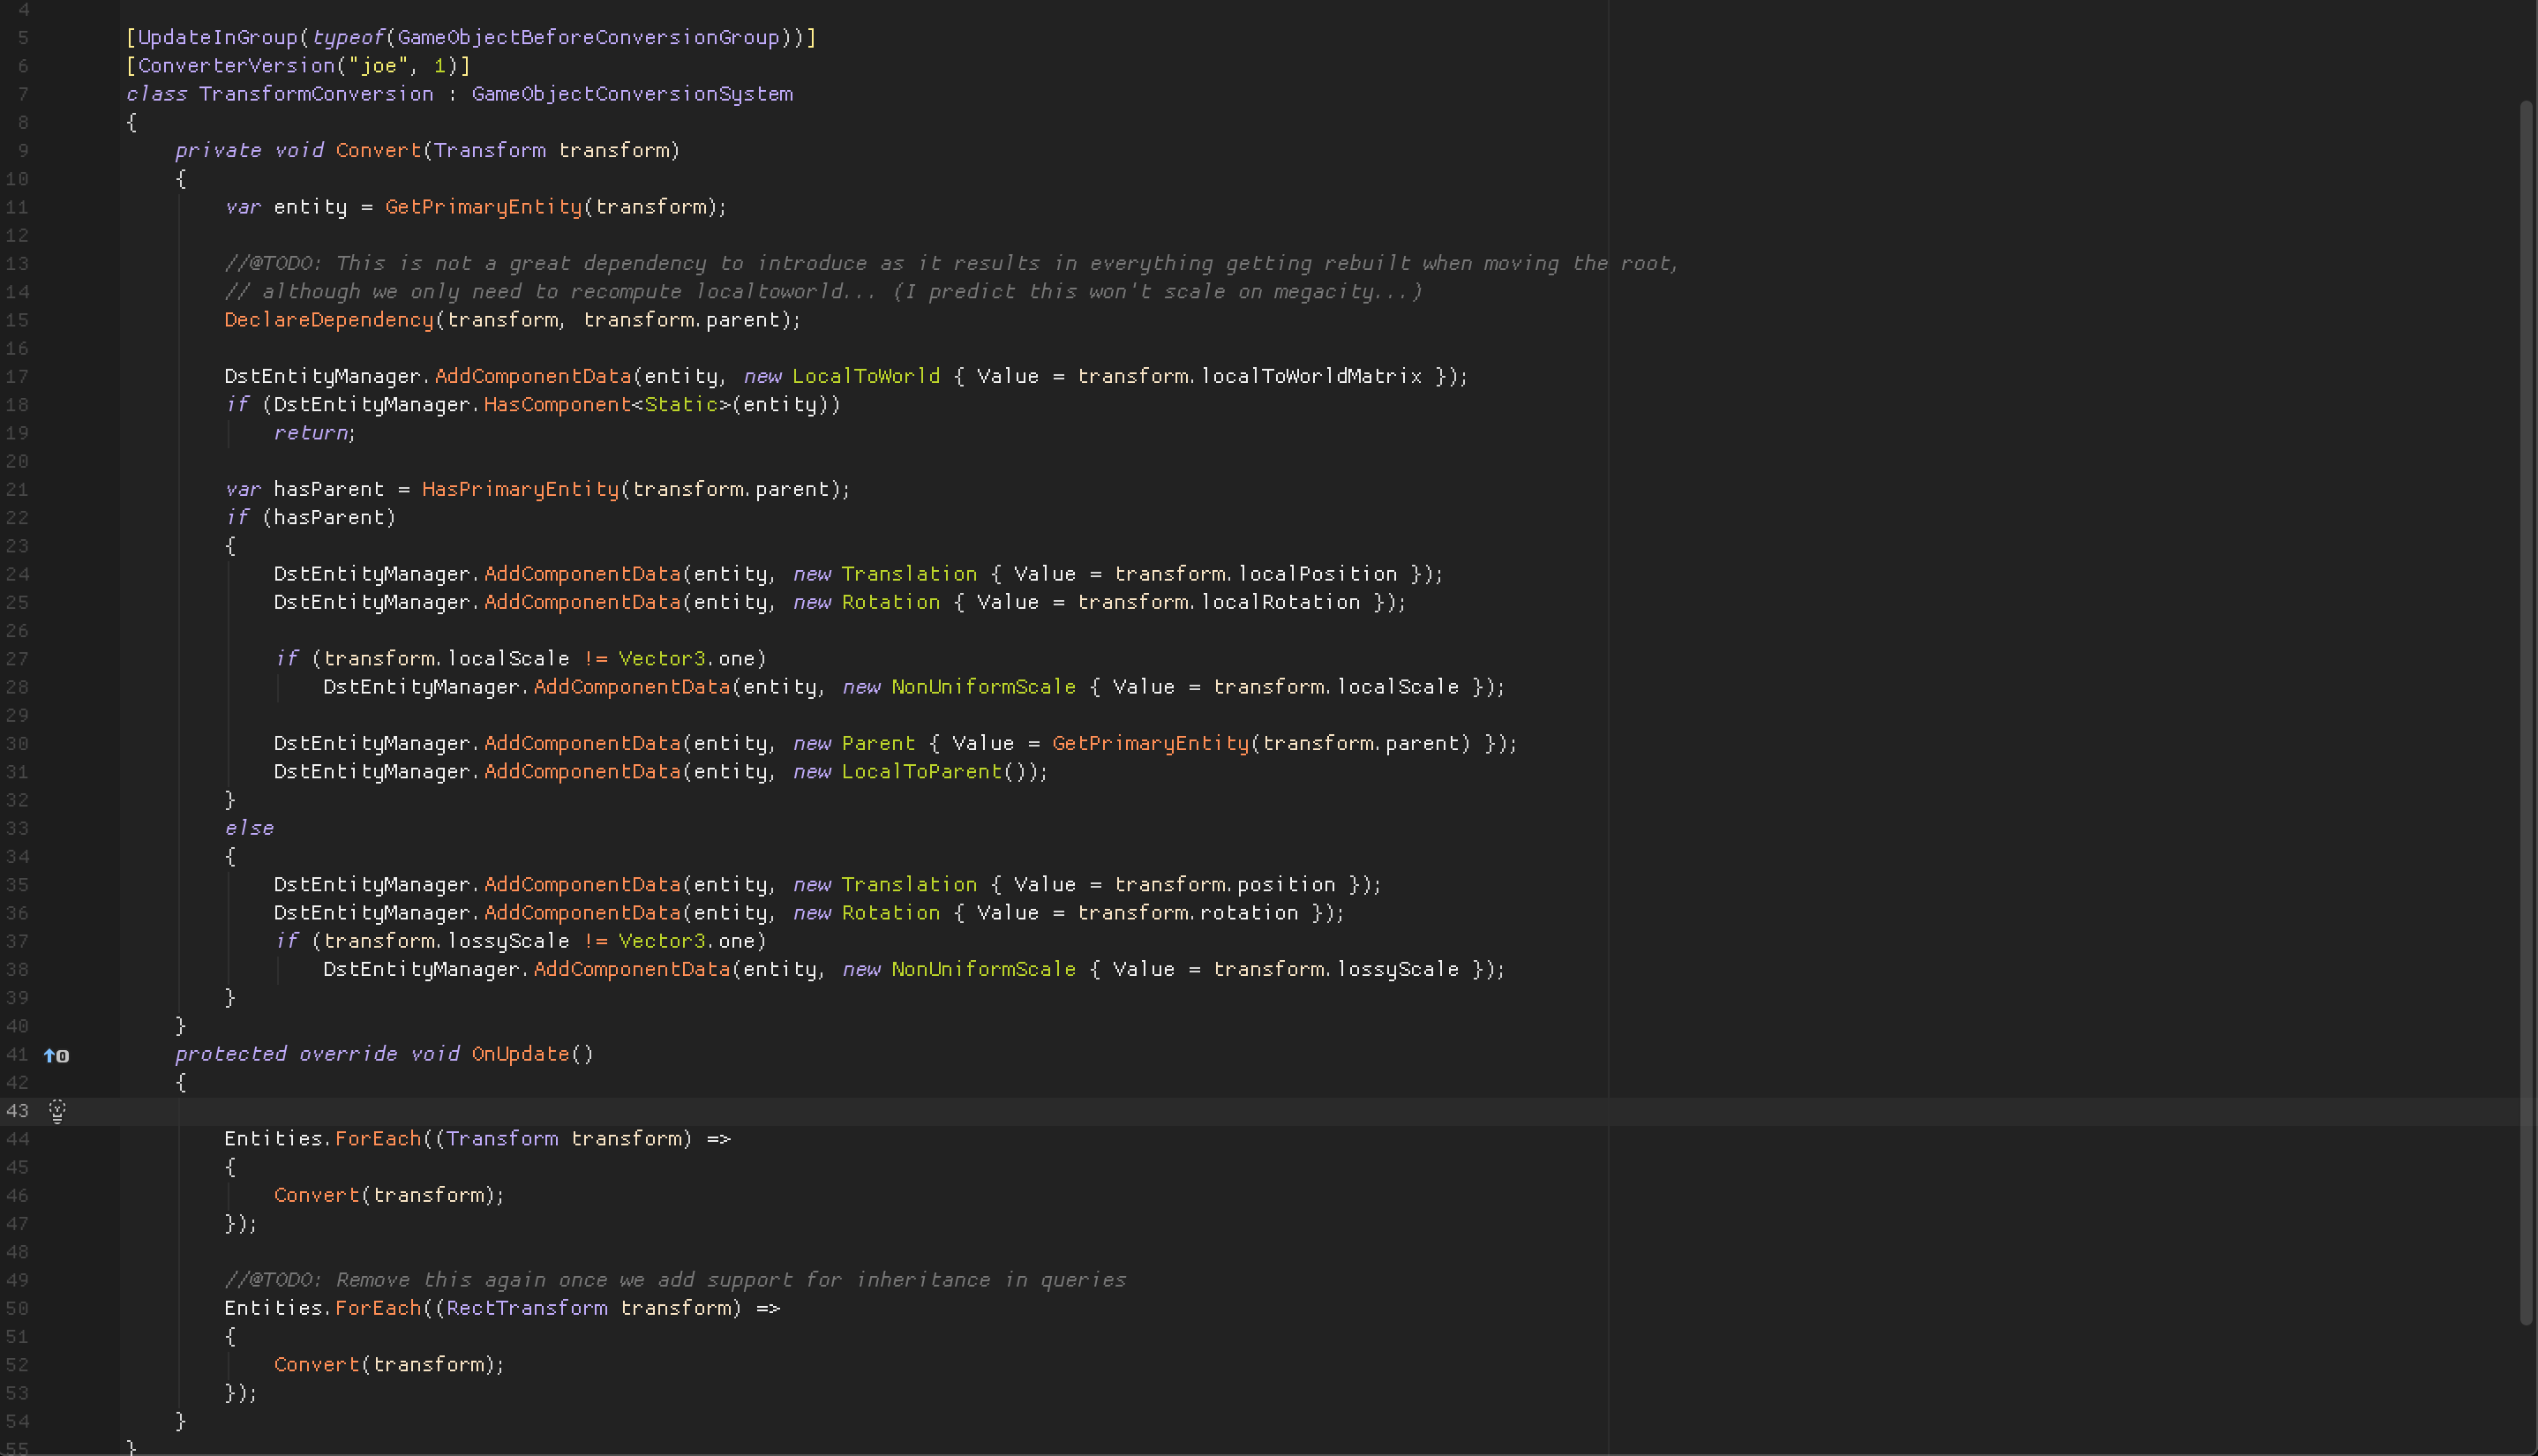The image size is (2538, 1456).
Task: Click the OnUpdate method name
Action: pos(520,1055)
